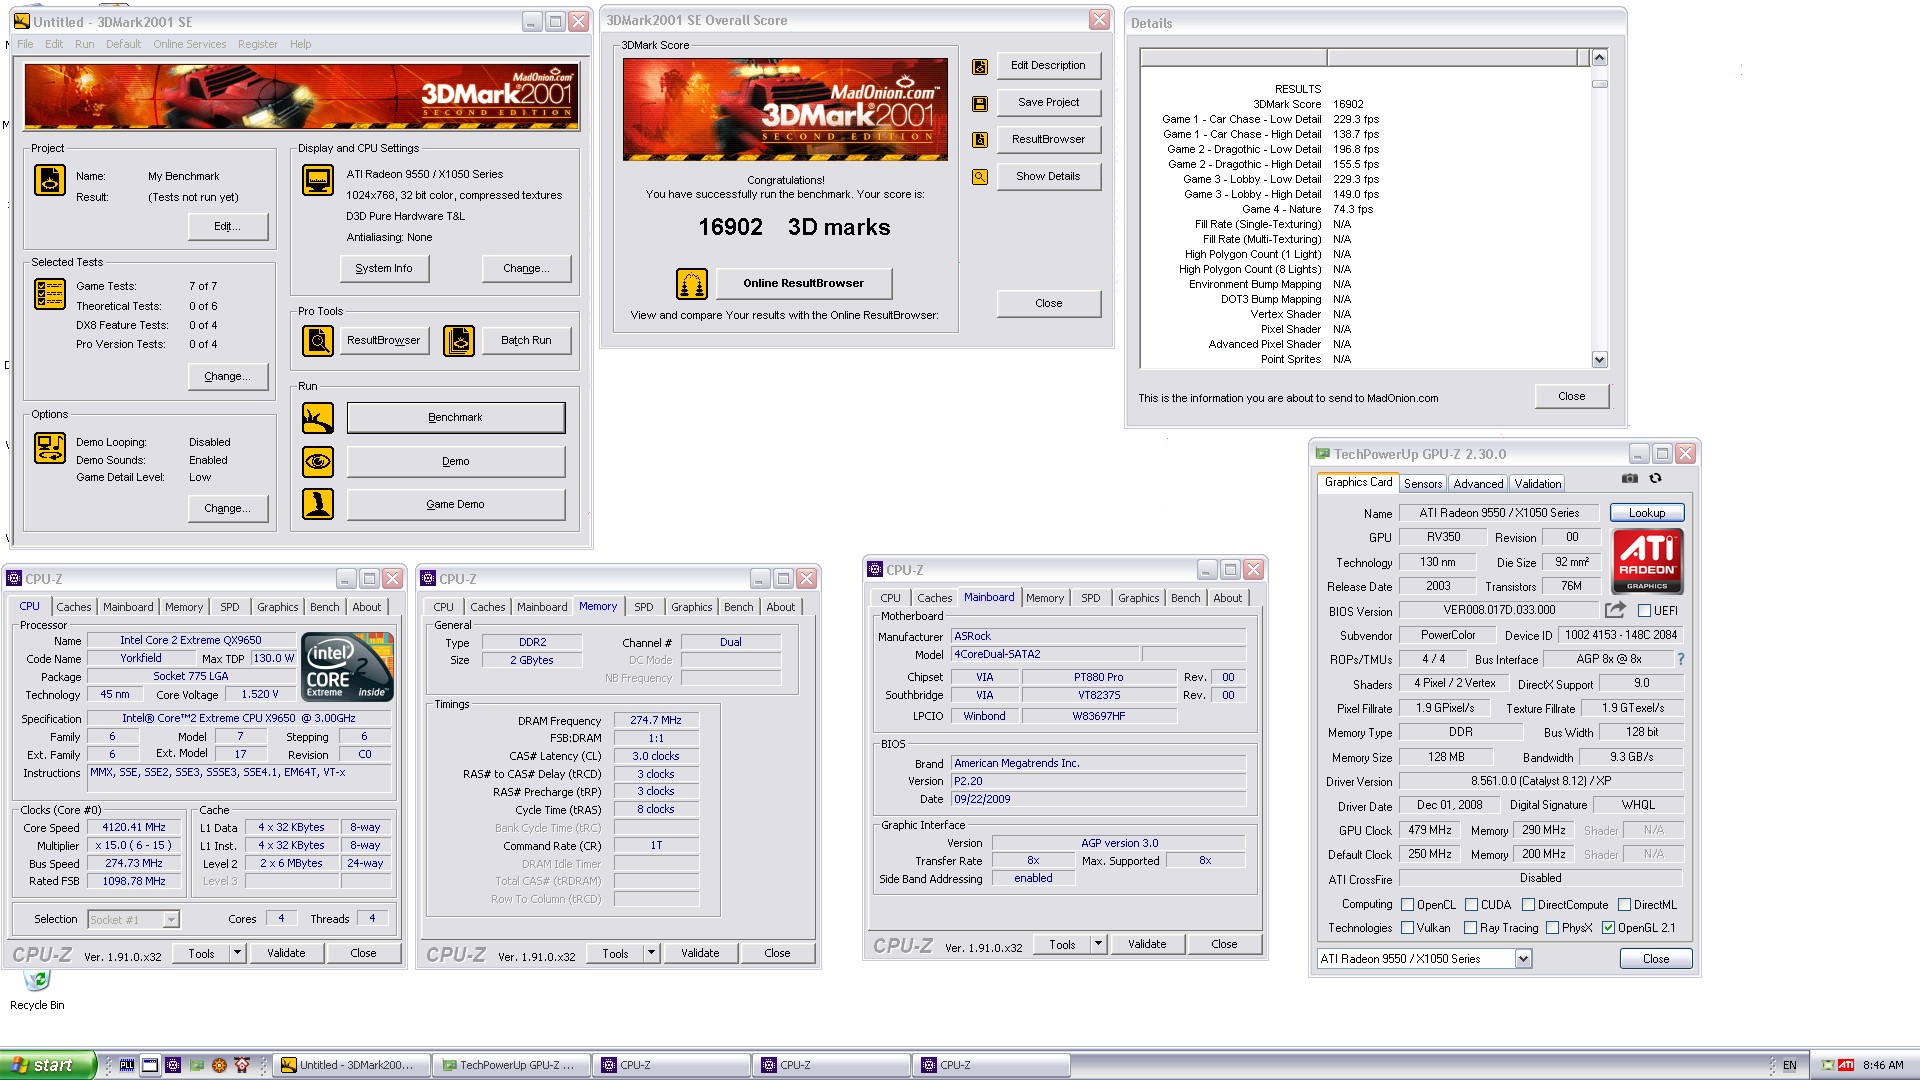Click the Selected Tests checklist icon
This screenshot has height=1080, width=1920.
50,294
